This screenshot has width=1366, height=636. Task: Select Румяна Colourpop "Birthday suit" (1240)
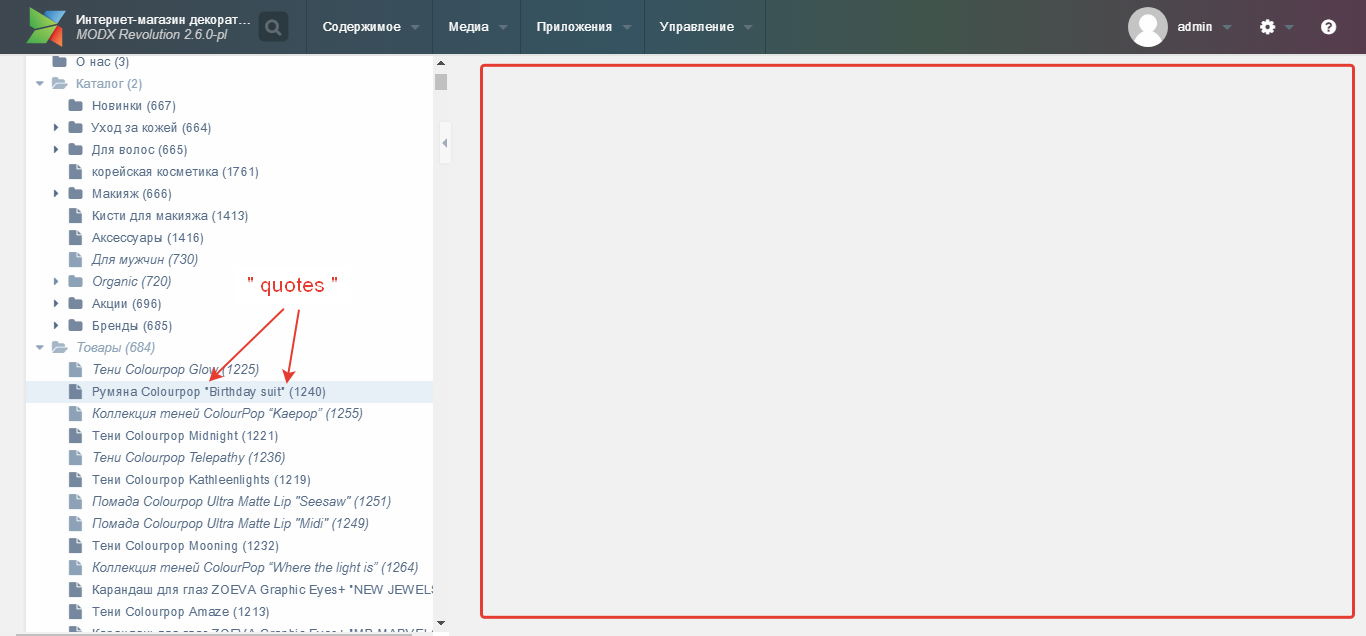[208, 391]
